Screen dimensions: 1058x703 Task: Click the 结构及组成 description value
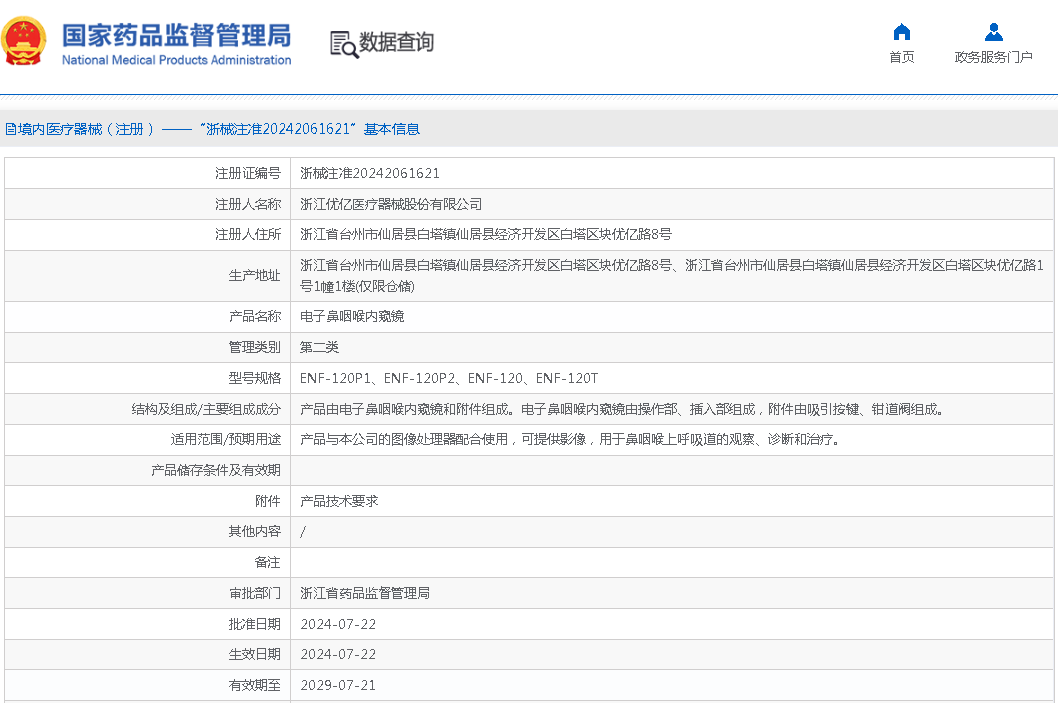point(621,409)
